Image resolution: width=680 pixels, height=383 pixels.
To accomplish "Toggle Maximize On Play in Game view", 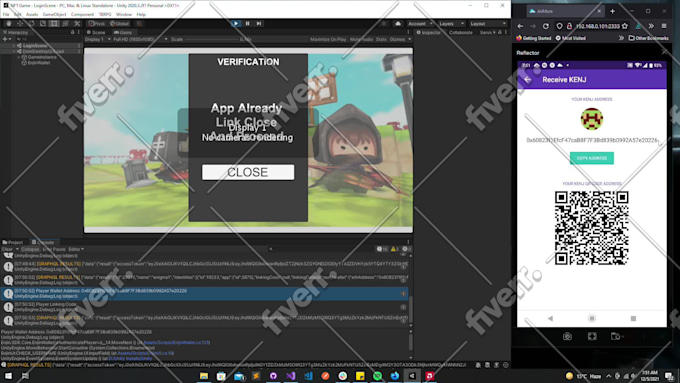I will pos(328,39).
